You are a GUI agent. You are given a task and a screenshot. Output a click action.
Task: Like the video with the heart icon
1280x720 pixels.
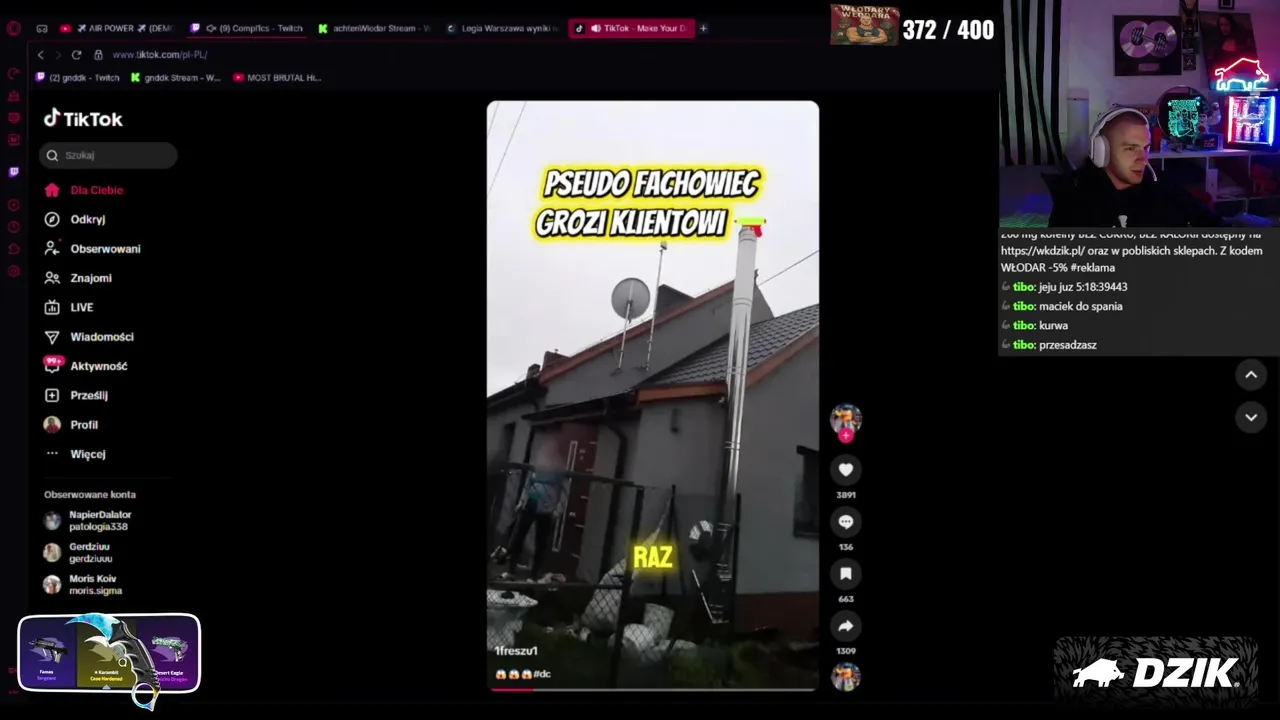(846, 470)
